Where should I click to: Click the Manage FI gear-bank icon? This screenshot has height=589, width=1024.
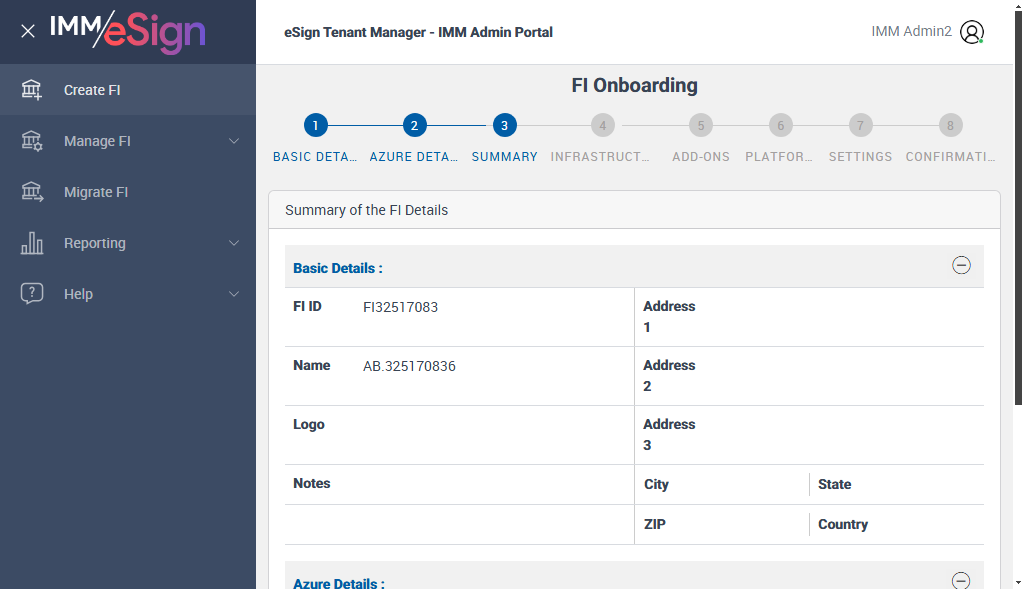[x=32, y=141]
